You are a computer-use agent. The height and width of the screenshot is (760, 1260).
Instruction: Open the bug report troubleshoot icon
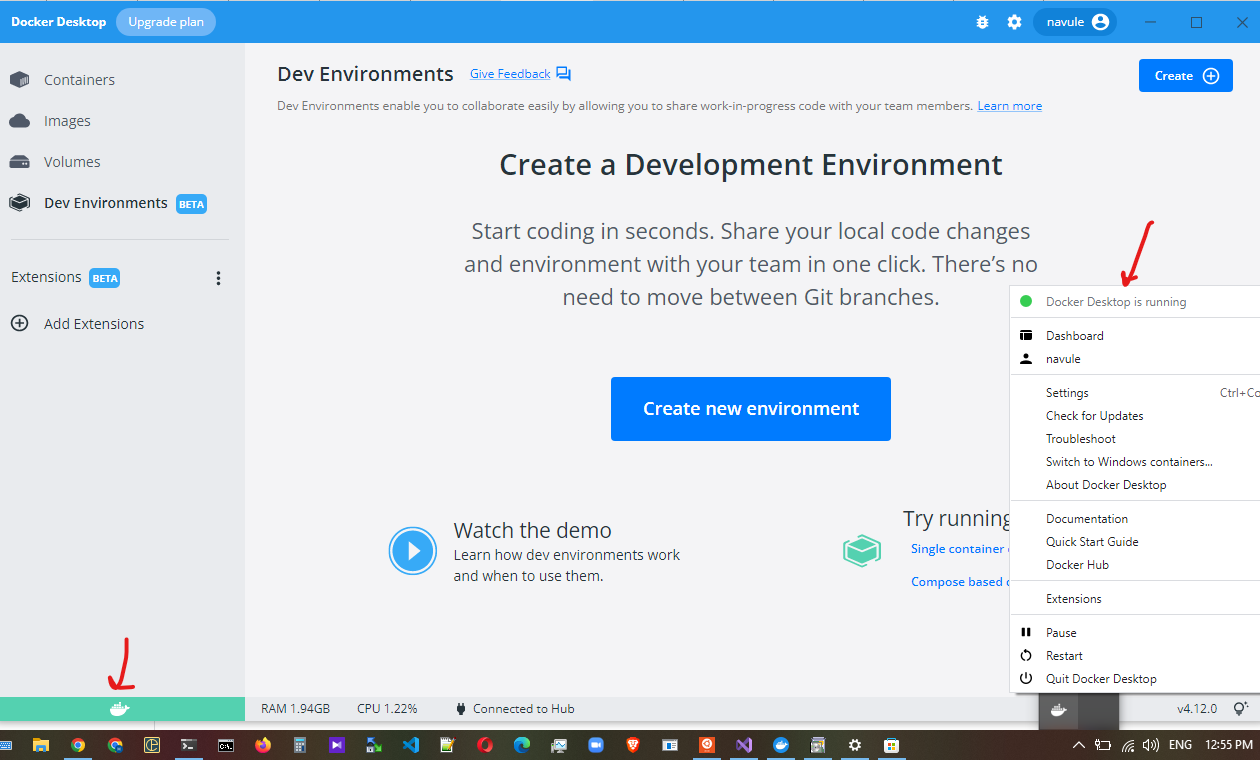coord(982,22)
